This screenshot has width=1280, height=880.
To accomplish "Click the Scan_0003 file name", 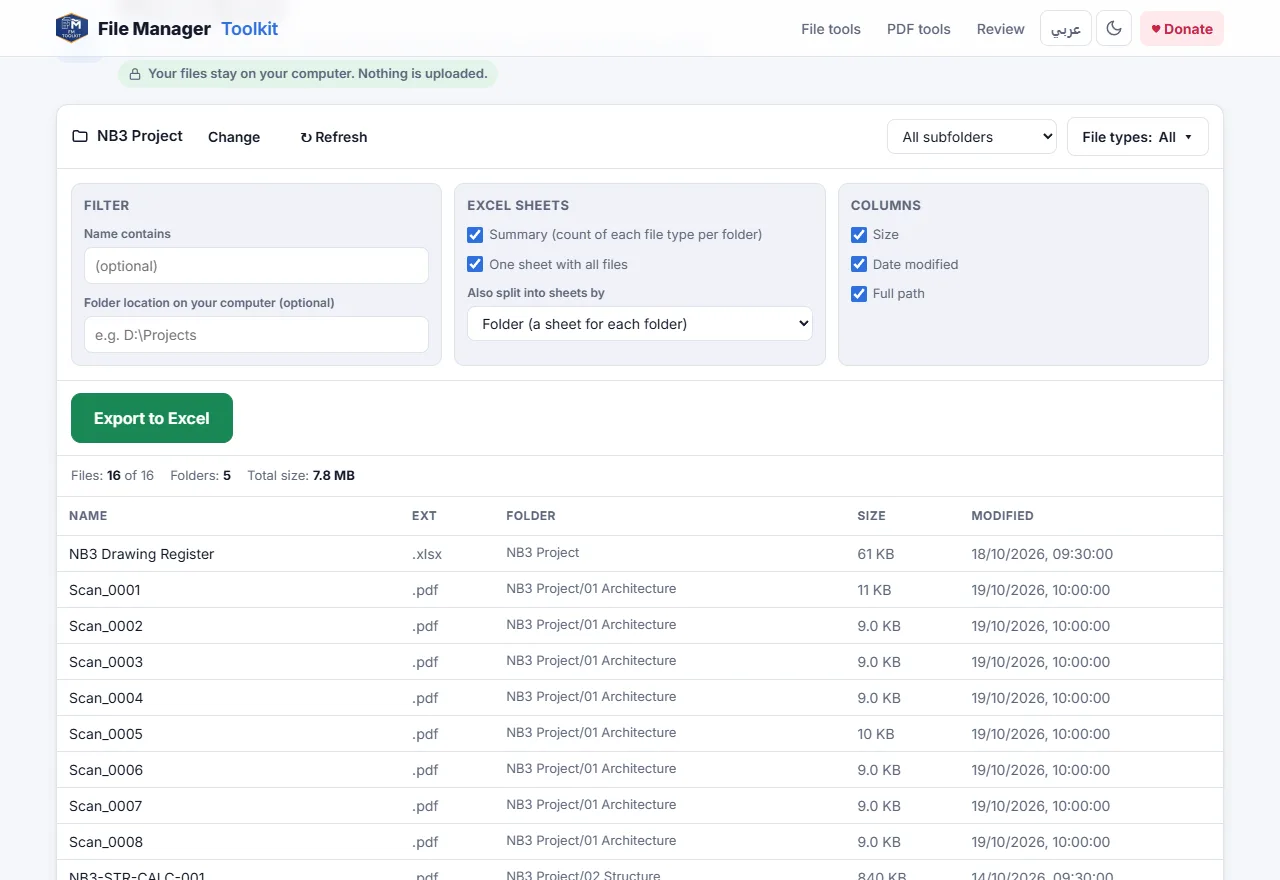I will pyautogui.click(x=106, y=662).
